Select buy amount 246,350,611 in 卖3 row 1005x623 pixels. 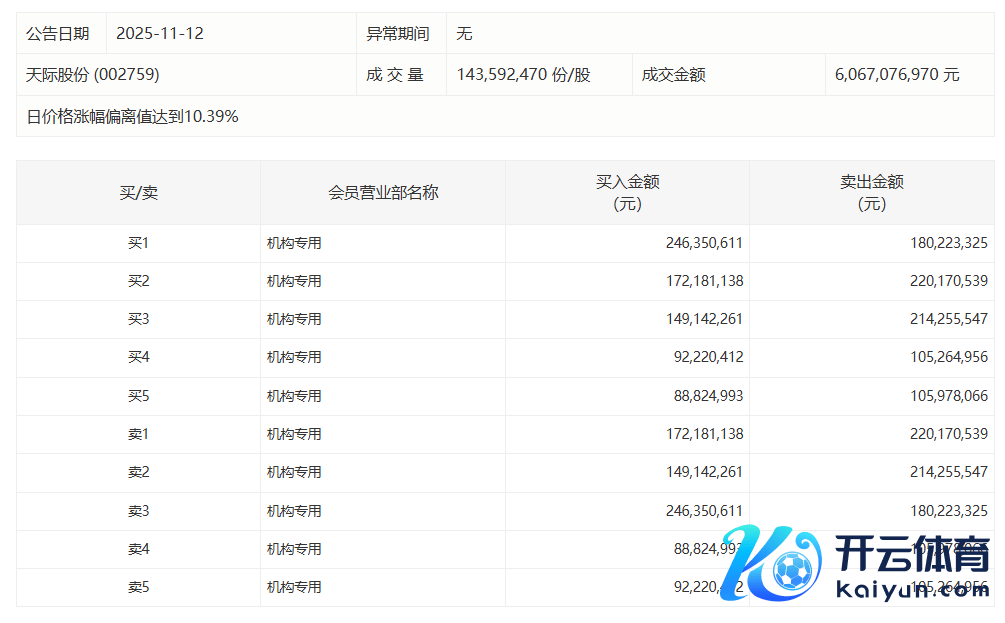coord(704,511)
